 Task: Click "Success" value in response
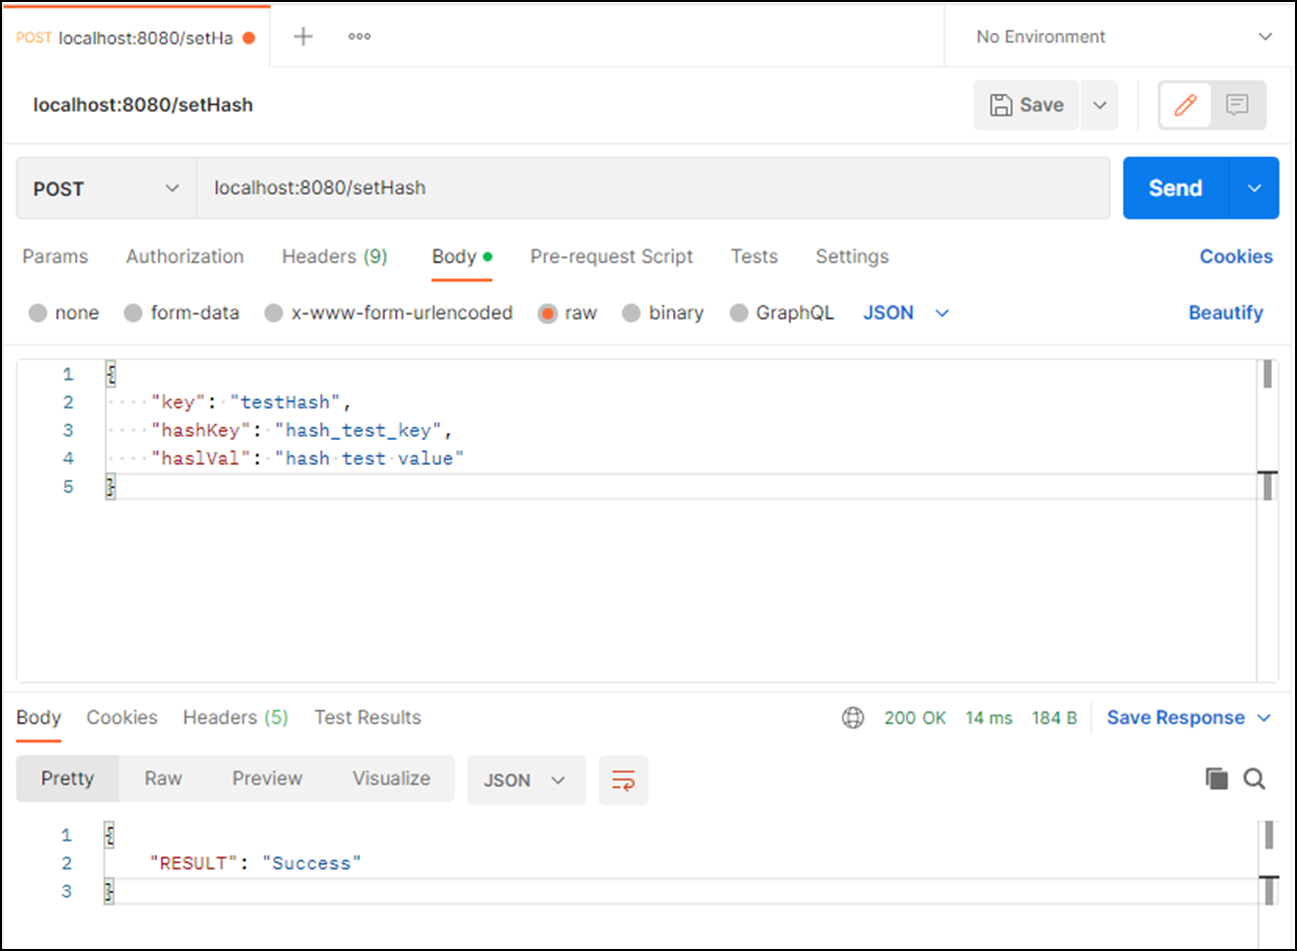[x=311, y=863]
